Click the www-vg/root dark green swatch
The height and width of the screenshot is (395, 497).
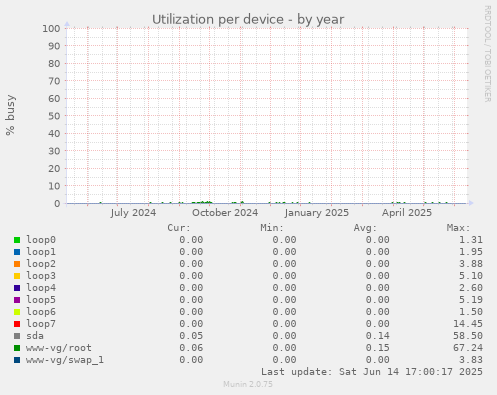click(17, 348)
